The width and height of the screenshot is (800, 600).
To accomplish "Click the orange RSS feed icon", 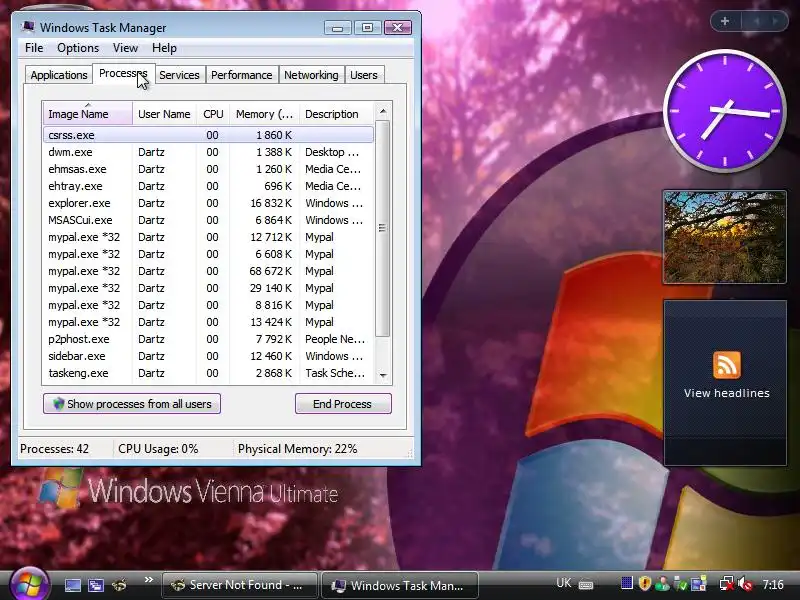I will coord(727,365).
